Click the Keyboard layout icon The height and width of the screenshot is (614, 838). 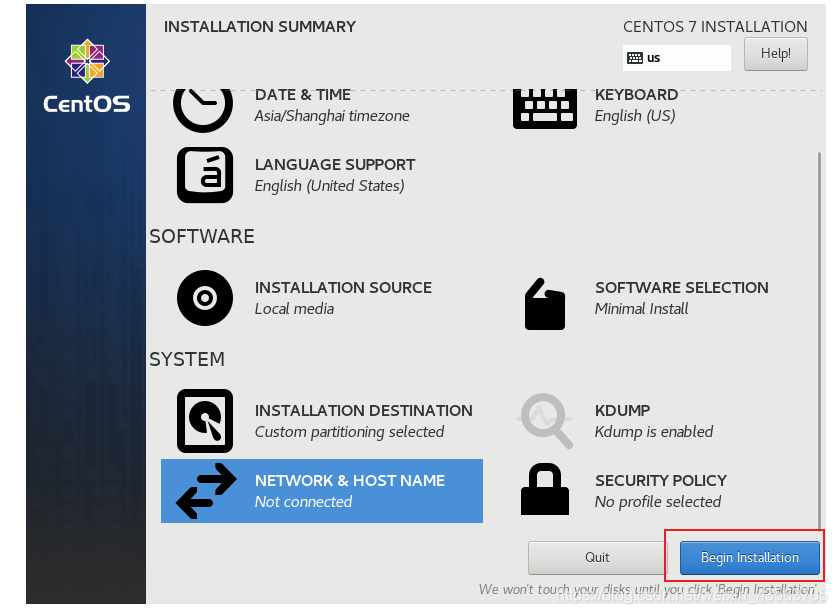tap(545, 109)
